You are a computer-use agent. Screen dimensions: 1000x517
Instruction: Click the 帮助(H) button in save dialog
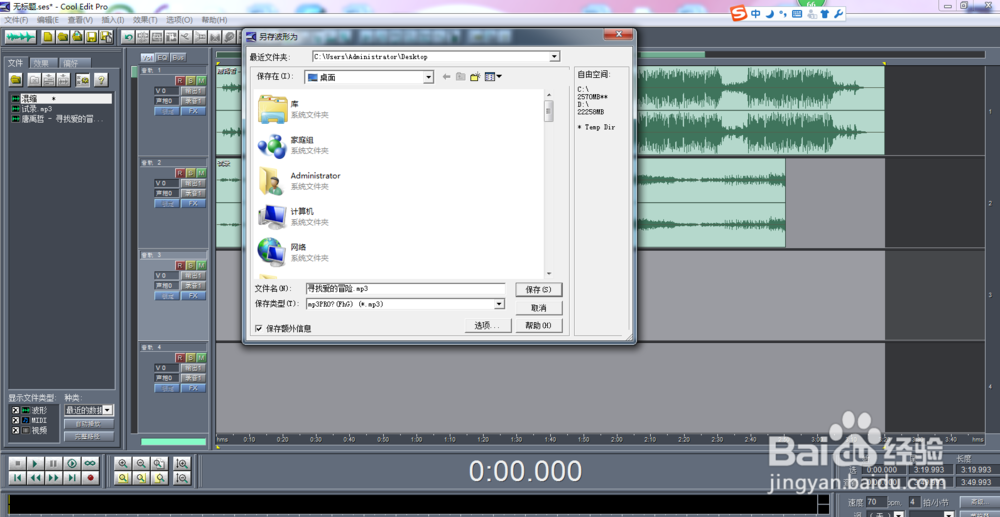tap(539, 326)
